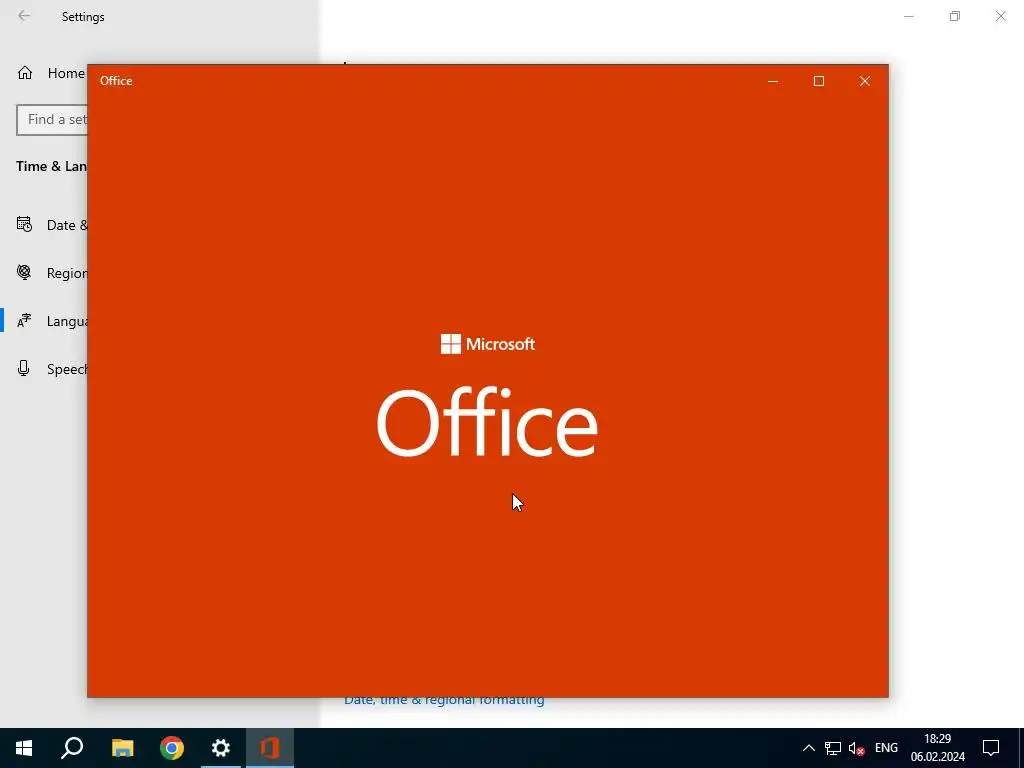The height and width of the screenshot is (768, 1024).
Task: Focus the Find a setting search box
Action: coord(52,120)
